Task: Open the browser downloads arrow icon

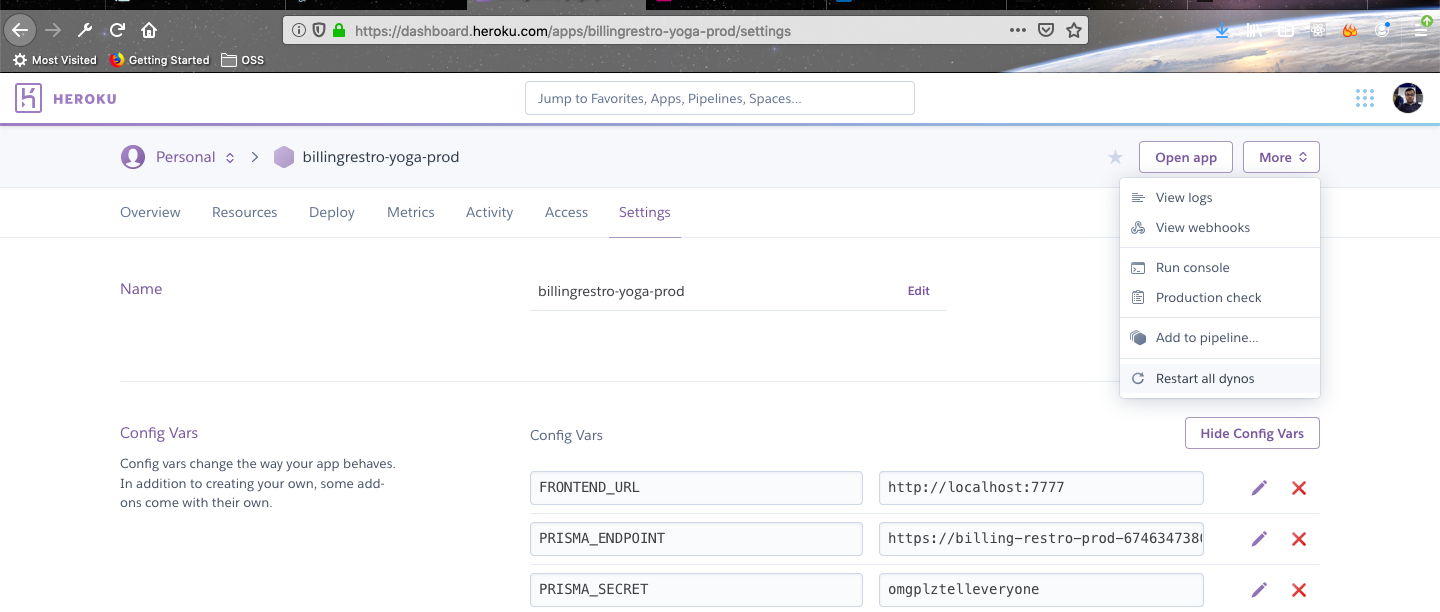Action: (x=1222, y=31)
